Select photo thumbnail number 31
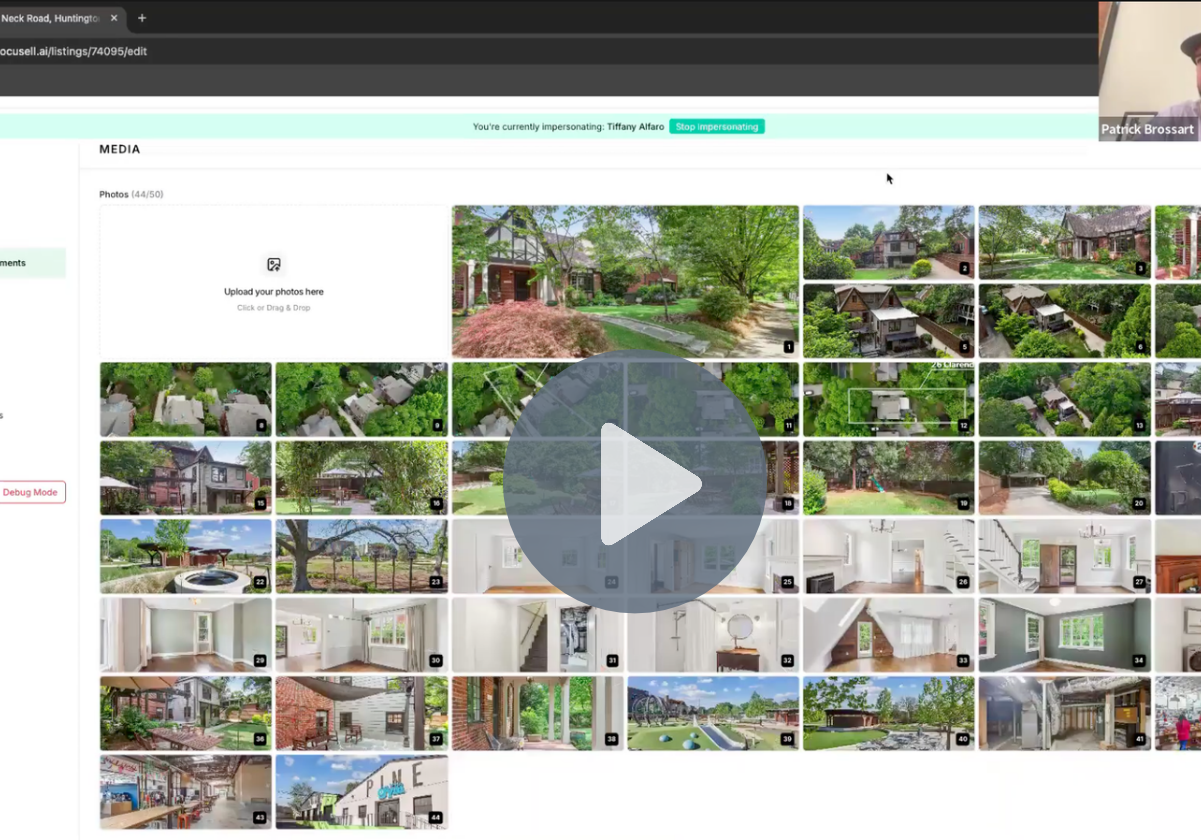The height and width of the screenshot is (840, 1201). (538, 635)
